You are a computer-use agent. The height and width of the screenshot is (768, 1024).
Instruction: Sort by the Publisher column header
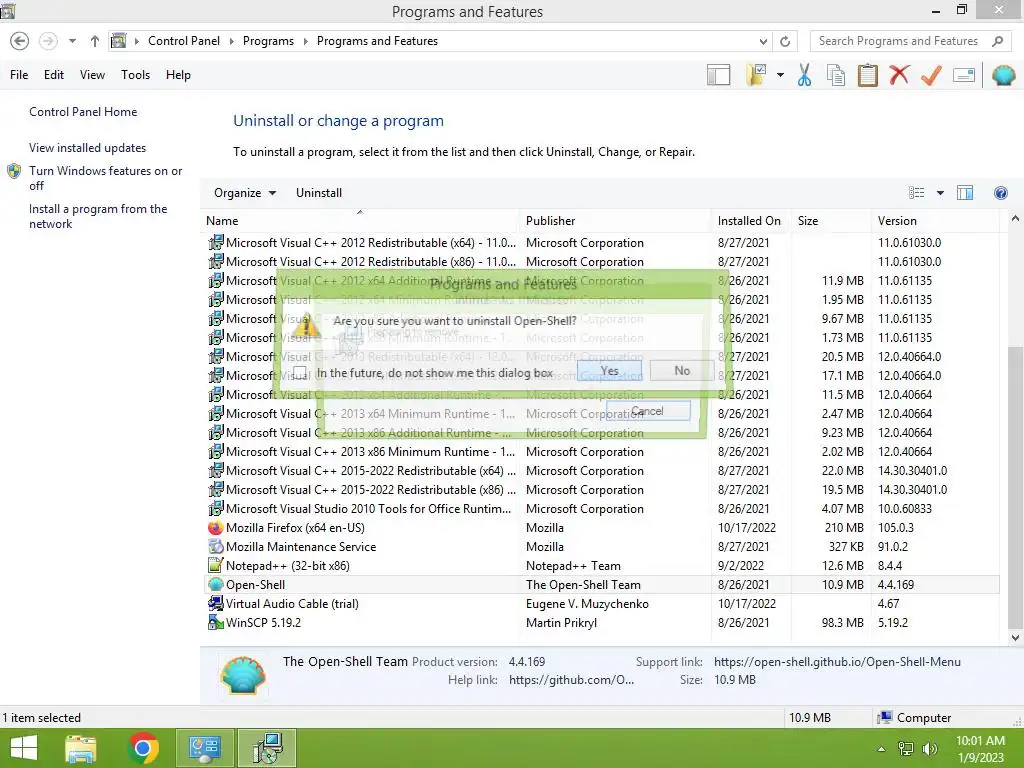[615, 221]
